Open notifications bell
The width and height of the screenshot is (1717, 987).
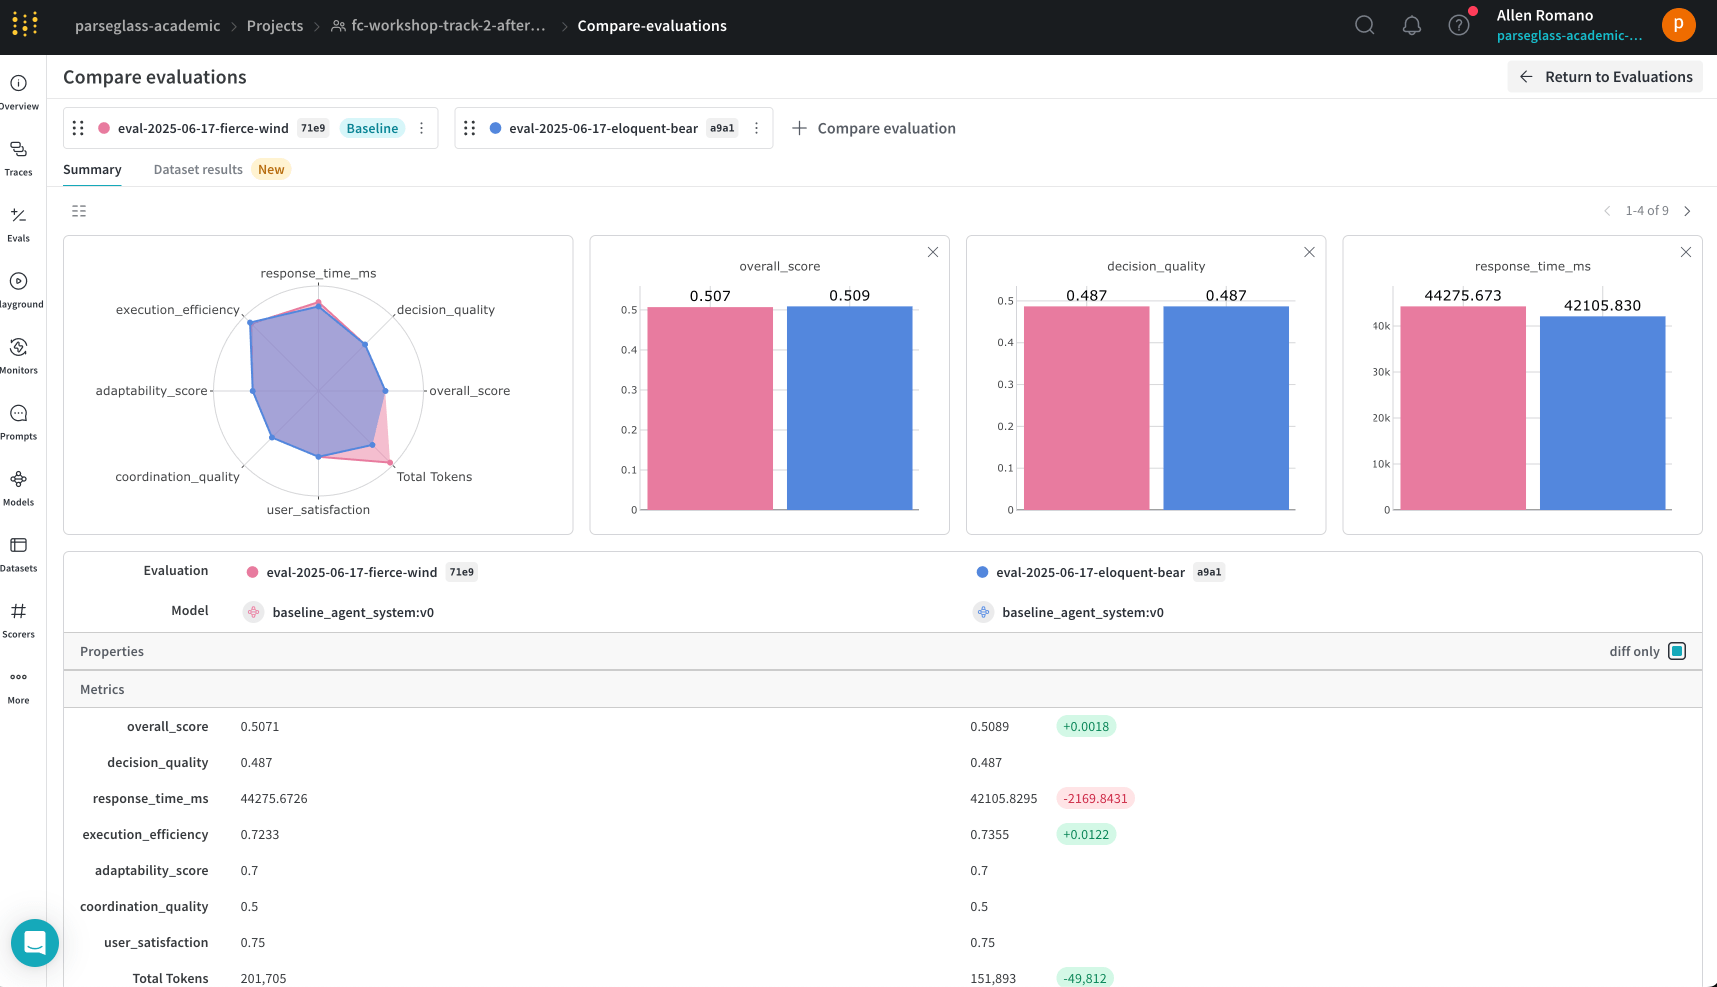(1411, 25)
